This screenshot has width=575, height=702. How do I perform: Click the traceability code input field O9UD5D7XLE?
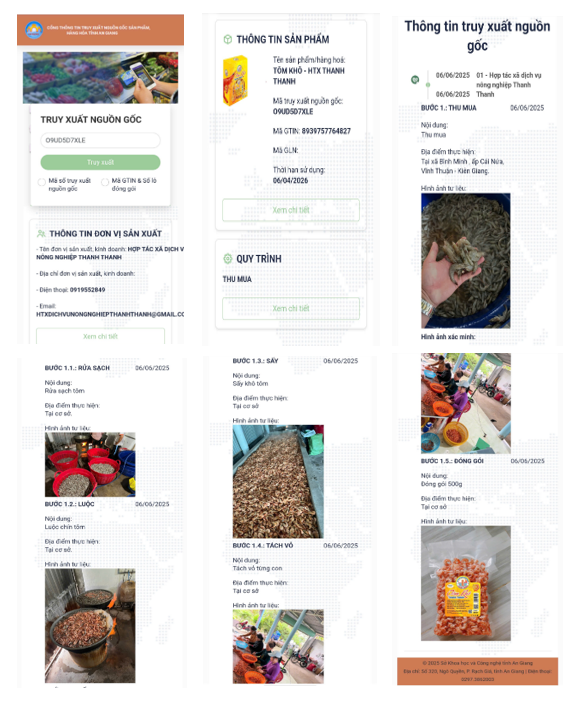pos(100,140)
